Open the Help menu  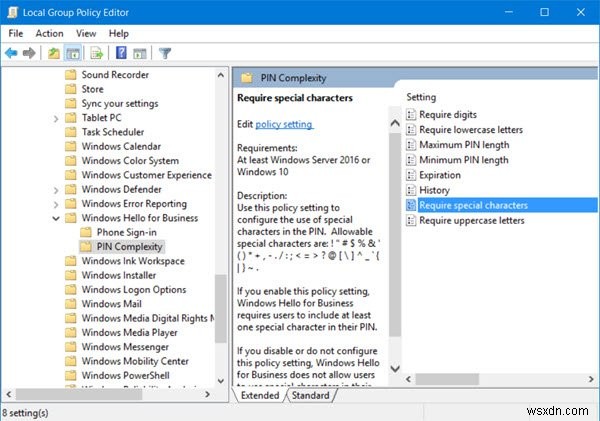[x=119, y=34]
